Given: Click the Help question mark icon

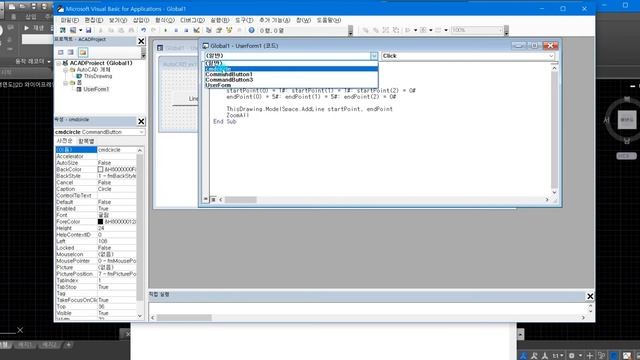Looking at the screenshot, I should click(251, 30).
